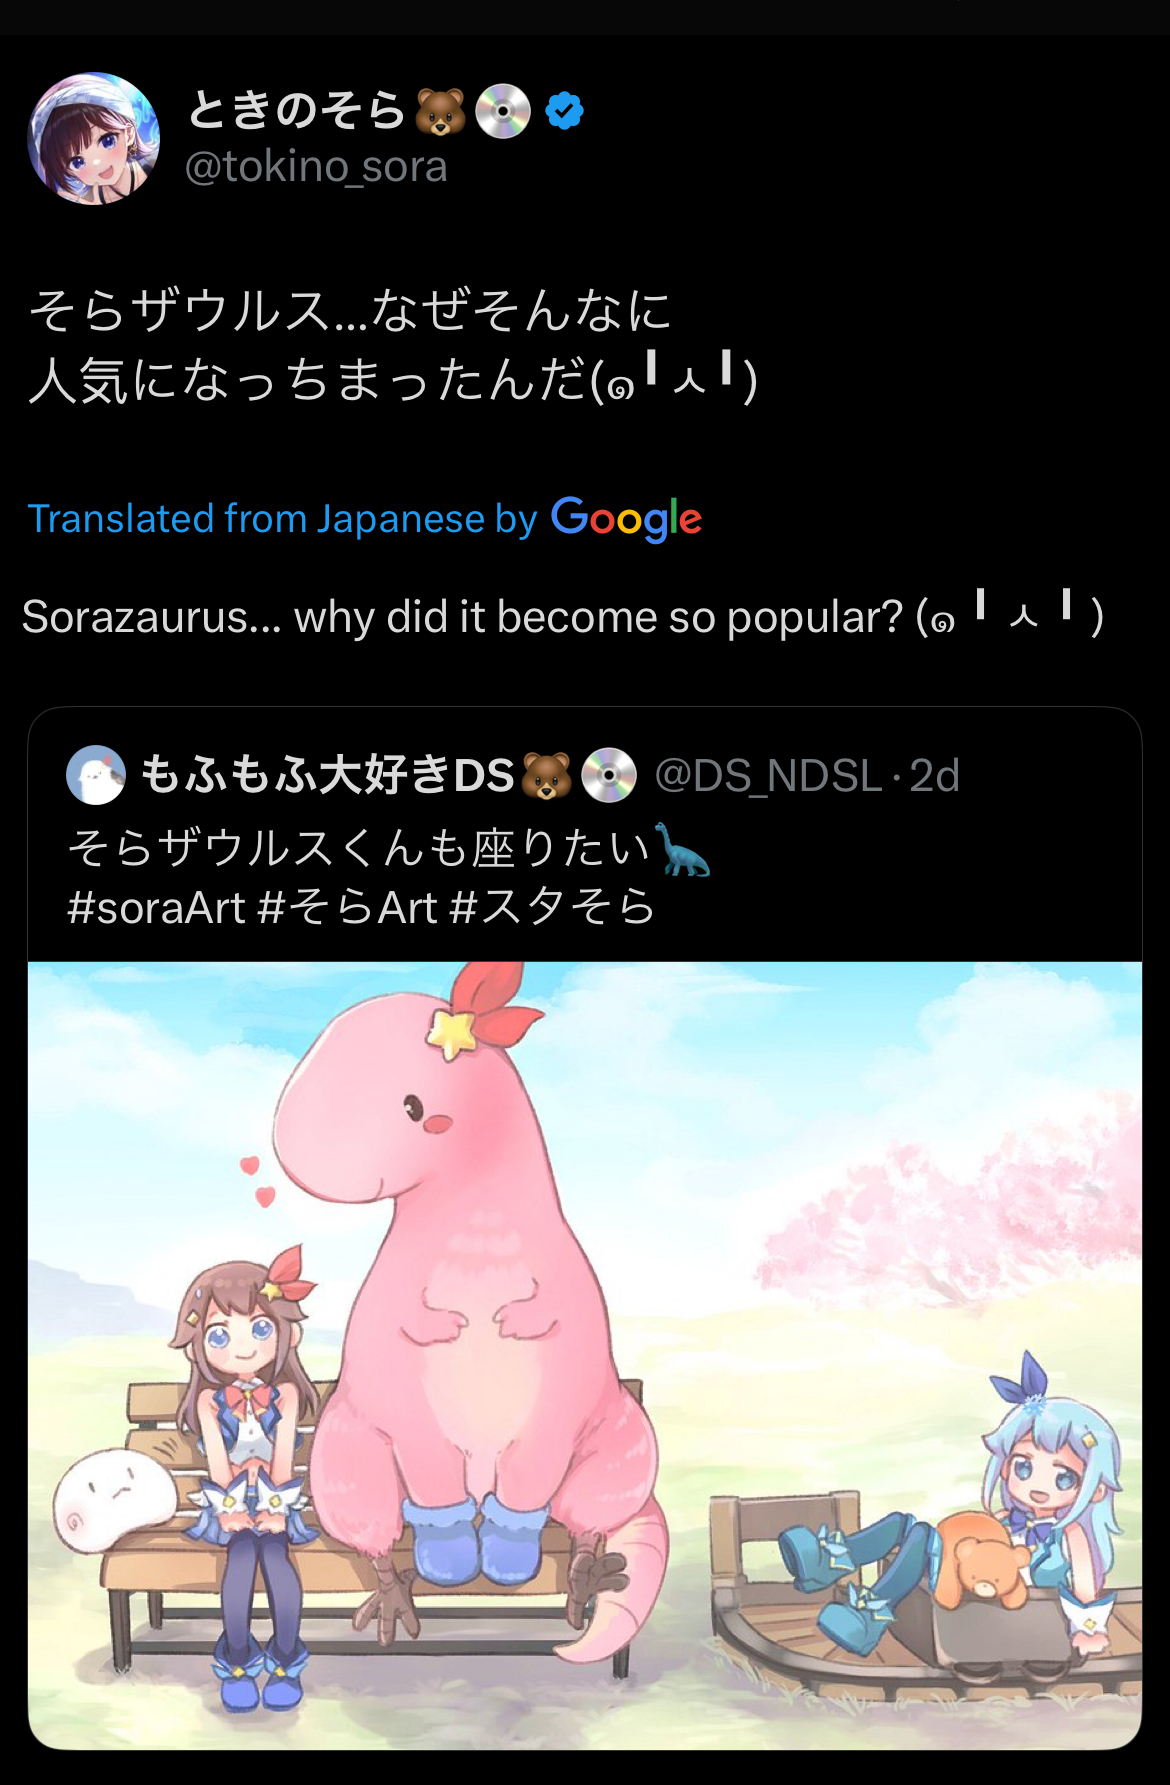The width and height of the screenshot is (1170, 1785).
Task: Open the #soraArt hashtag
Action: click(x=156, y=908)
